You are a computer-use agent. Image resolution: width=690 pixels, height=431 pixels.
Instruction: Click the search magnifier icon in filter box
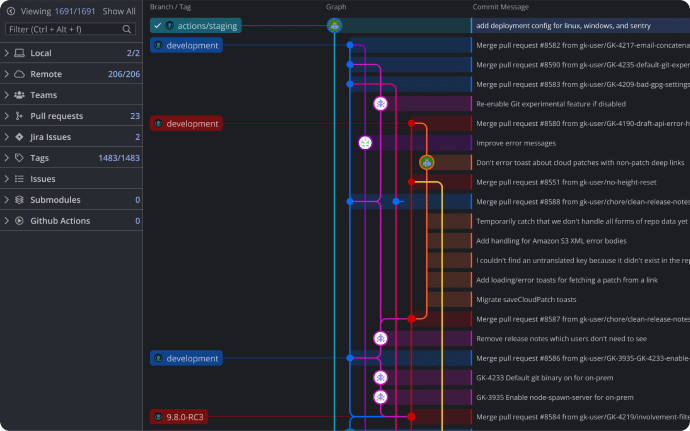point(127,29)
